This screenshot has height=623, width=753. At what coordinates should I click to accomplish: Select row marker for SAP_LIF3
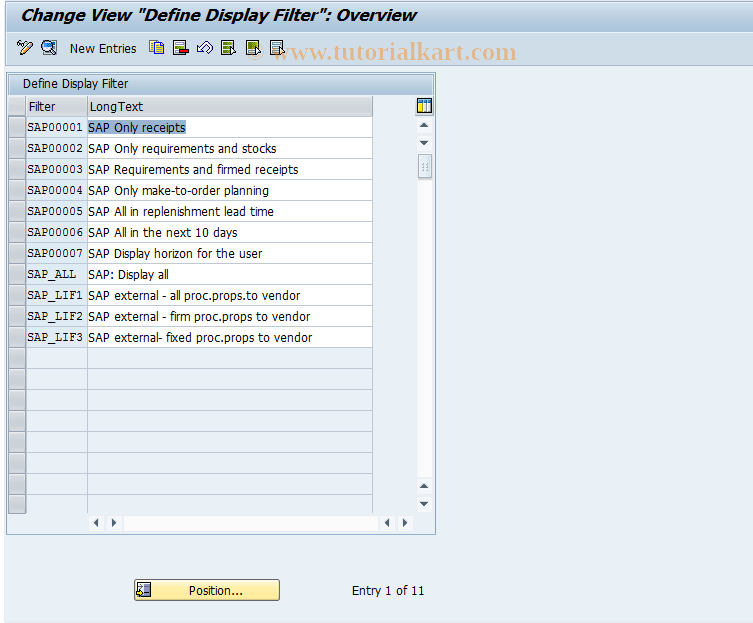click(x=17, y=338)
